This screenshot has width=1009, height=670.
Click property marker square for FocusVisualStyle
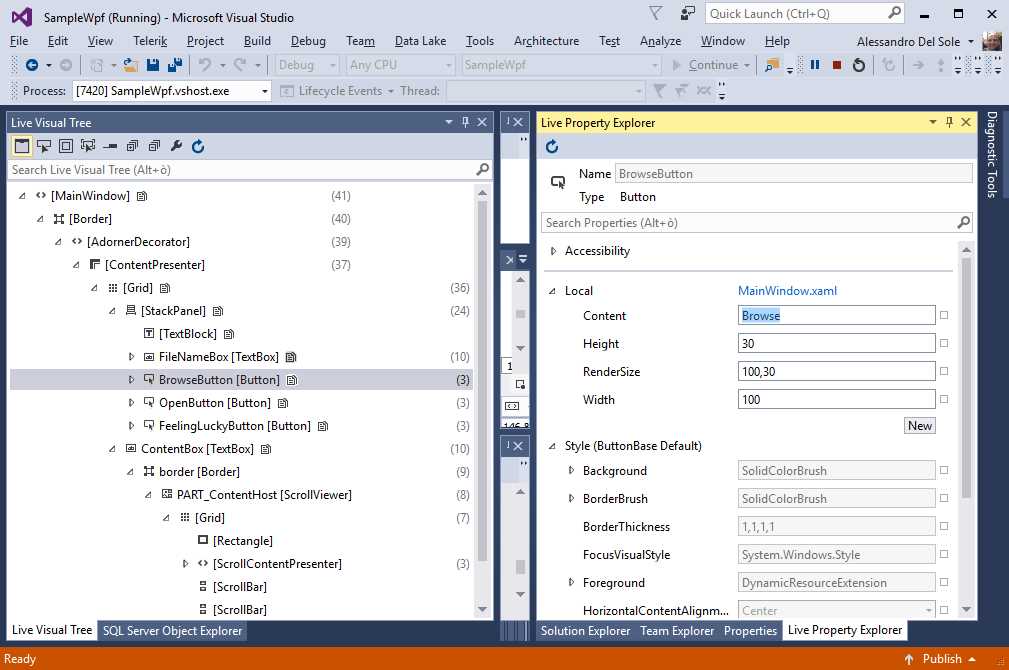point(944,554)
